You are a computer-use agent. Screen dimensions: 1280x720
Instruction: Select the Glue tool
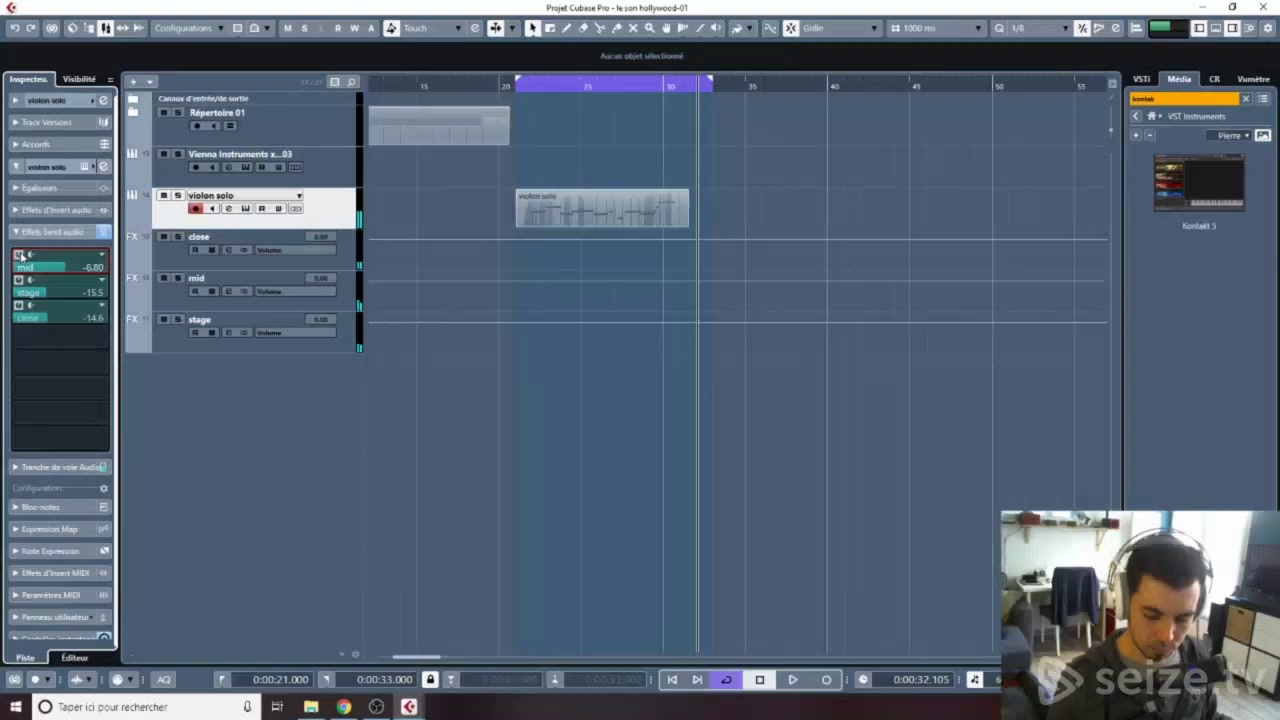[616, 28]
